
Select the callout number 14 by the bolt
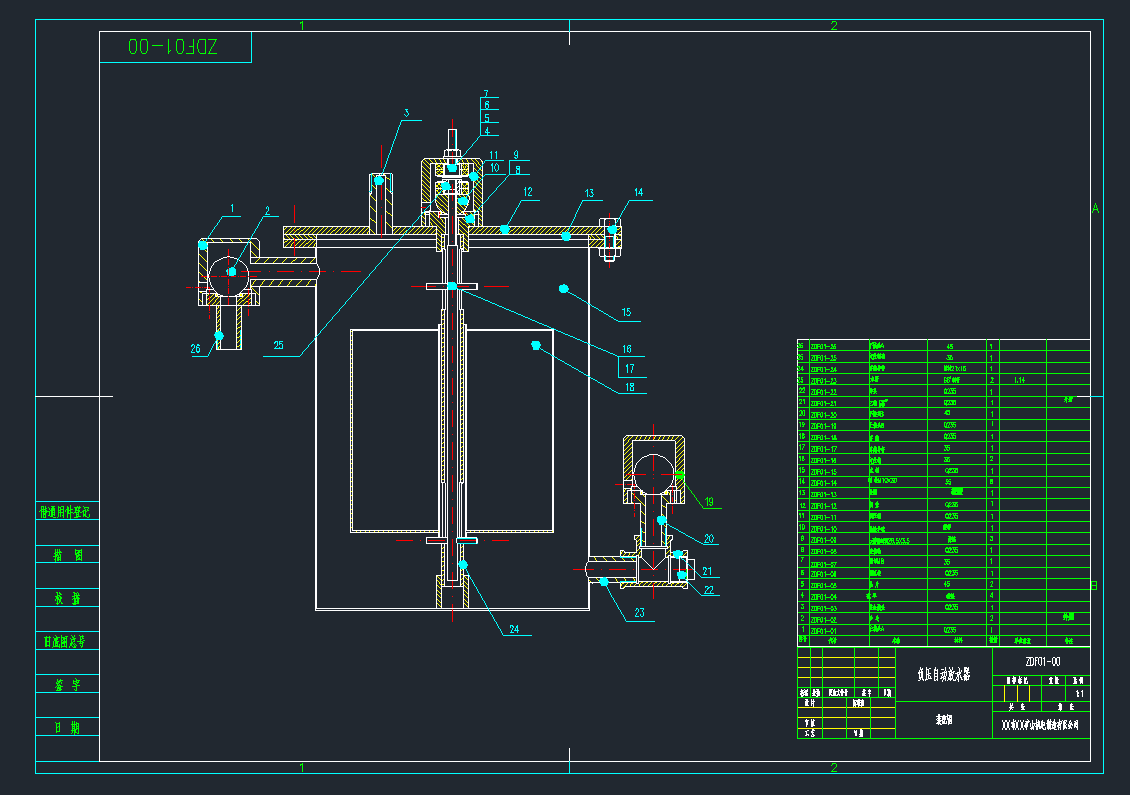638,192
